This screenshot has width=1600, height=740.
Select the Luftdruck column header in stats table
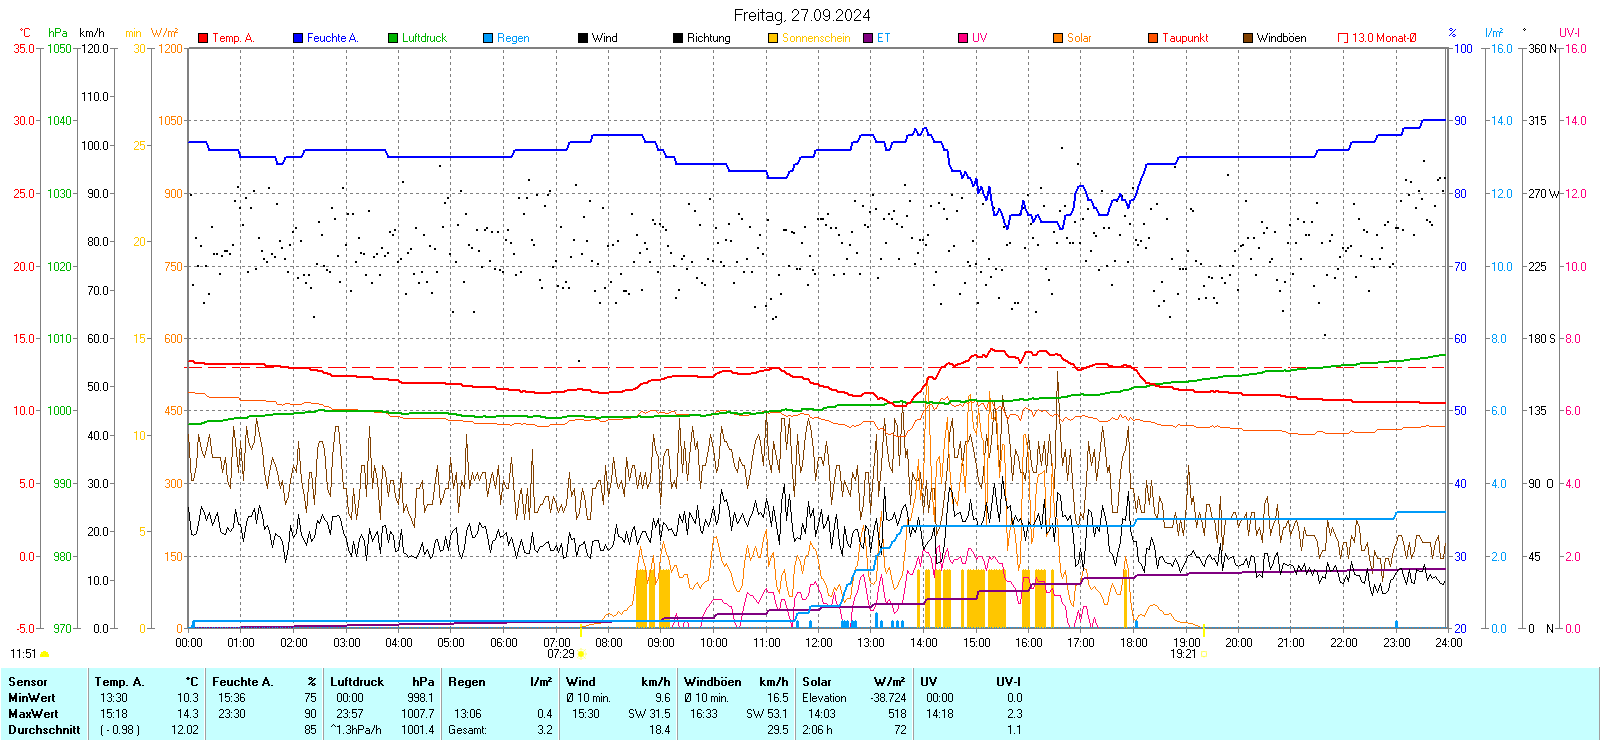(x=357, y=682)
